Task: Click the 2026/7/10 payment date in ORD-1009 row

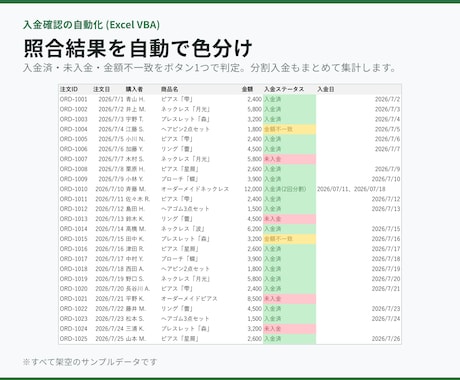Action: pos(386,179)
